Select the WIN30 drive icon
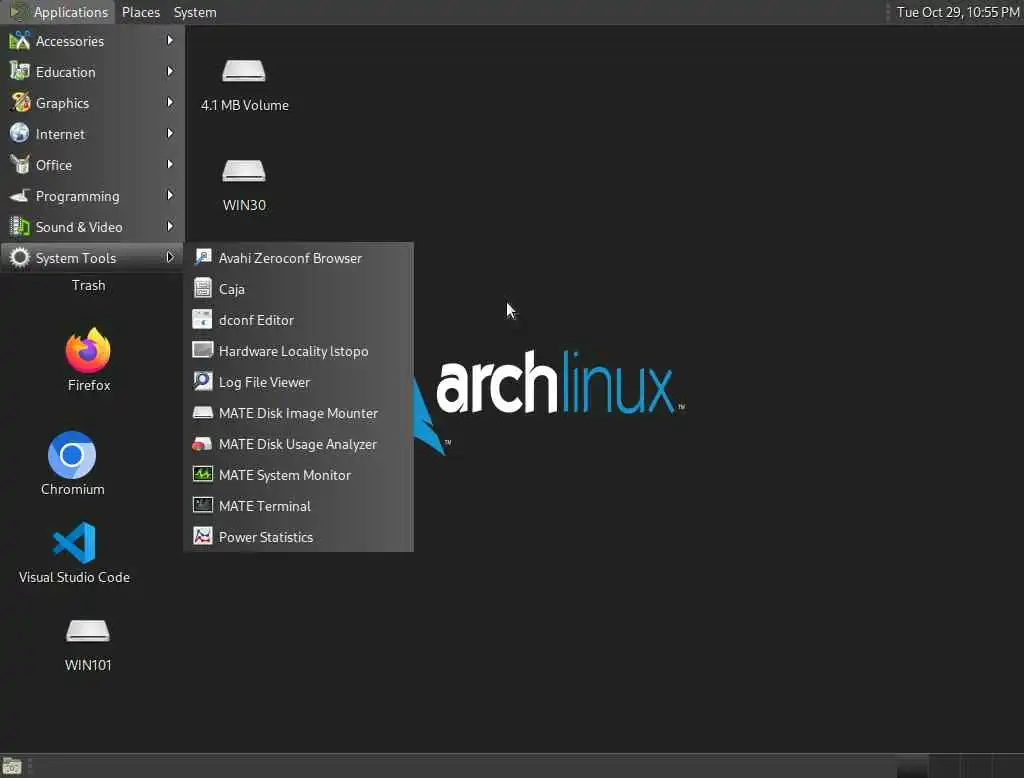 click(x=244, y=171)
